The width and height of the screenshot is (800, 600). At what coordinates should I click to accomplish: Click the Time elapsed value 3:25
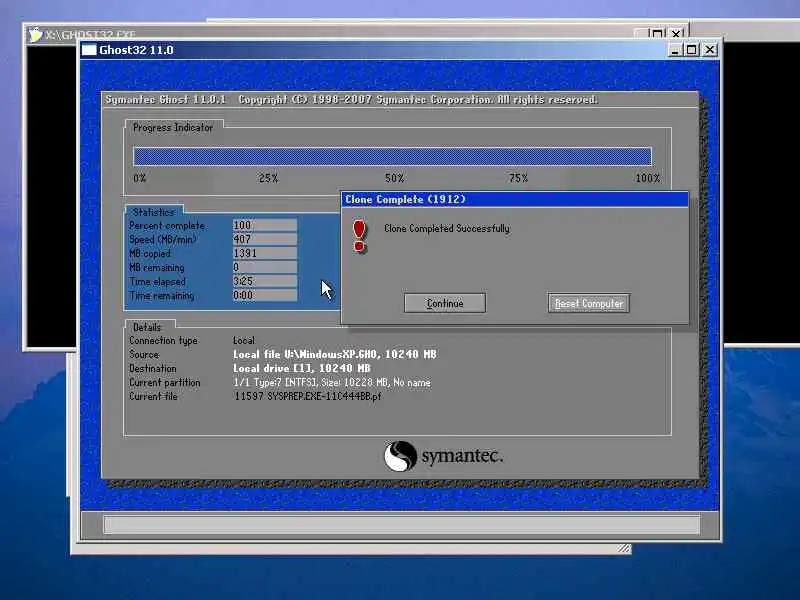265,281
